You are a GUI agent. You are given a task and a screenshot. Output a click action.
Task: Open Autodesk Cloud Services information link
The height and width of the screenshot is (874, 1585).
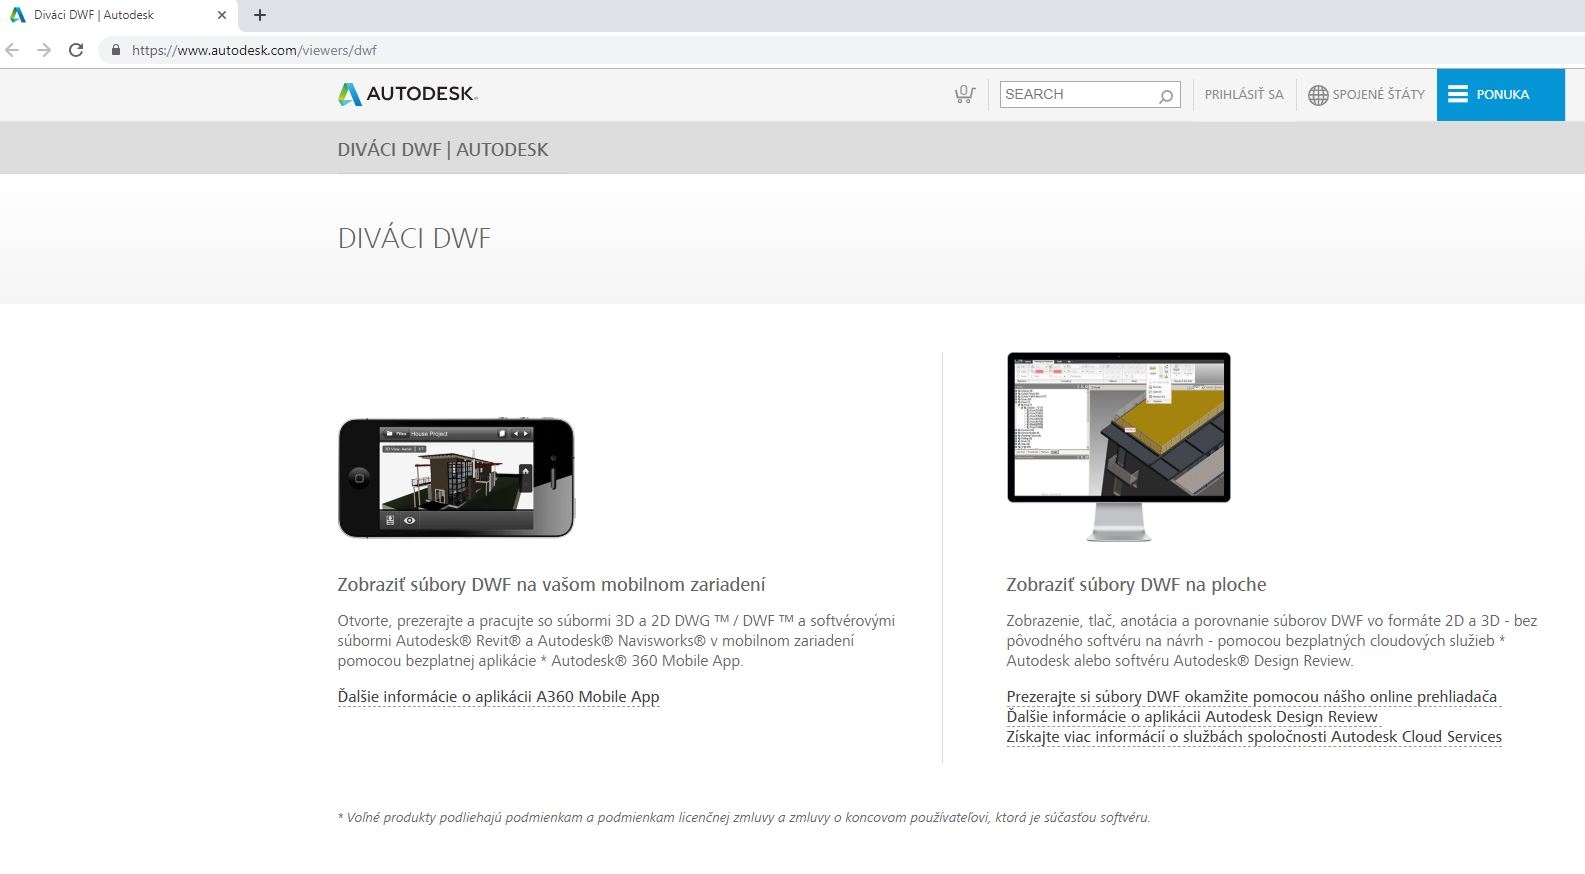tap(1254, 737)
